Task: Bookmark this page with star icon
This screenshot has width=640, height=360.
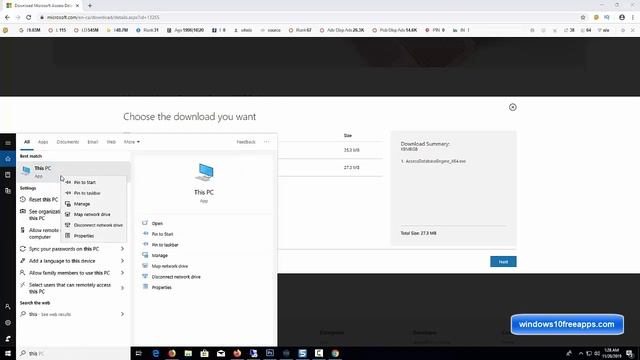Action: (x=583, y=17)
